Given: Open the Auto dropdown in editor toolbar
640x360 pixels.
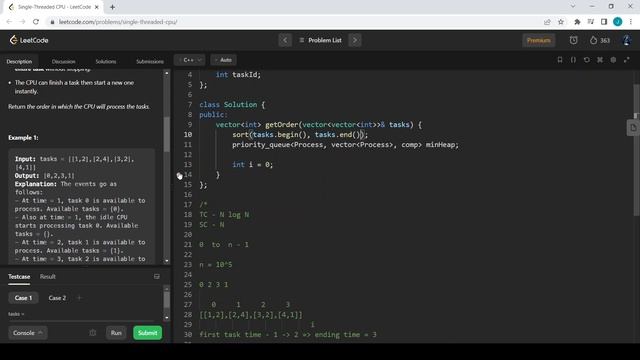Looking at the screenshot, I should tap(223, 60).
